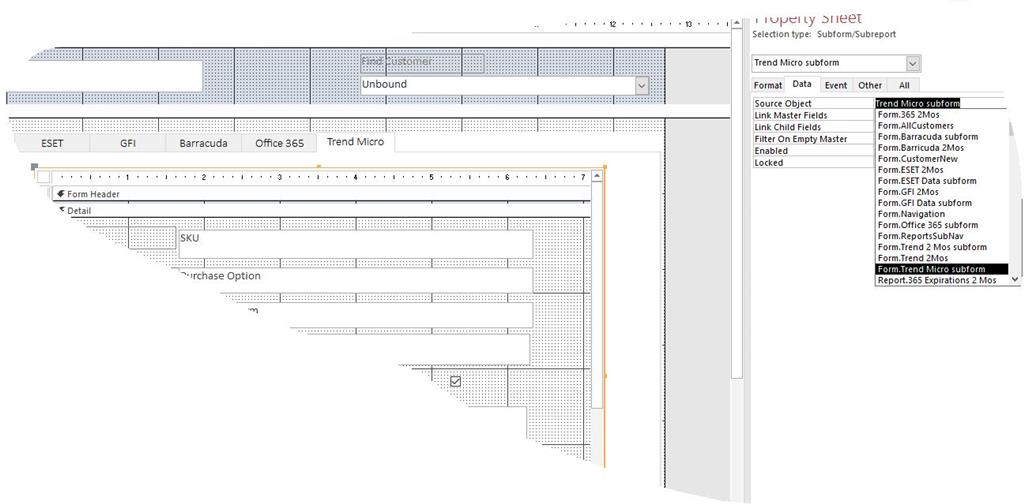The width and height of the screenshot is (1024, 504).
Task: Open the All tab in Property Sheet
Action: (x=904, y=86)
